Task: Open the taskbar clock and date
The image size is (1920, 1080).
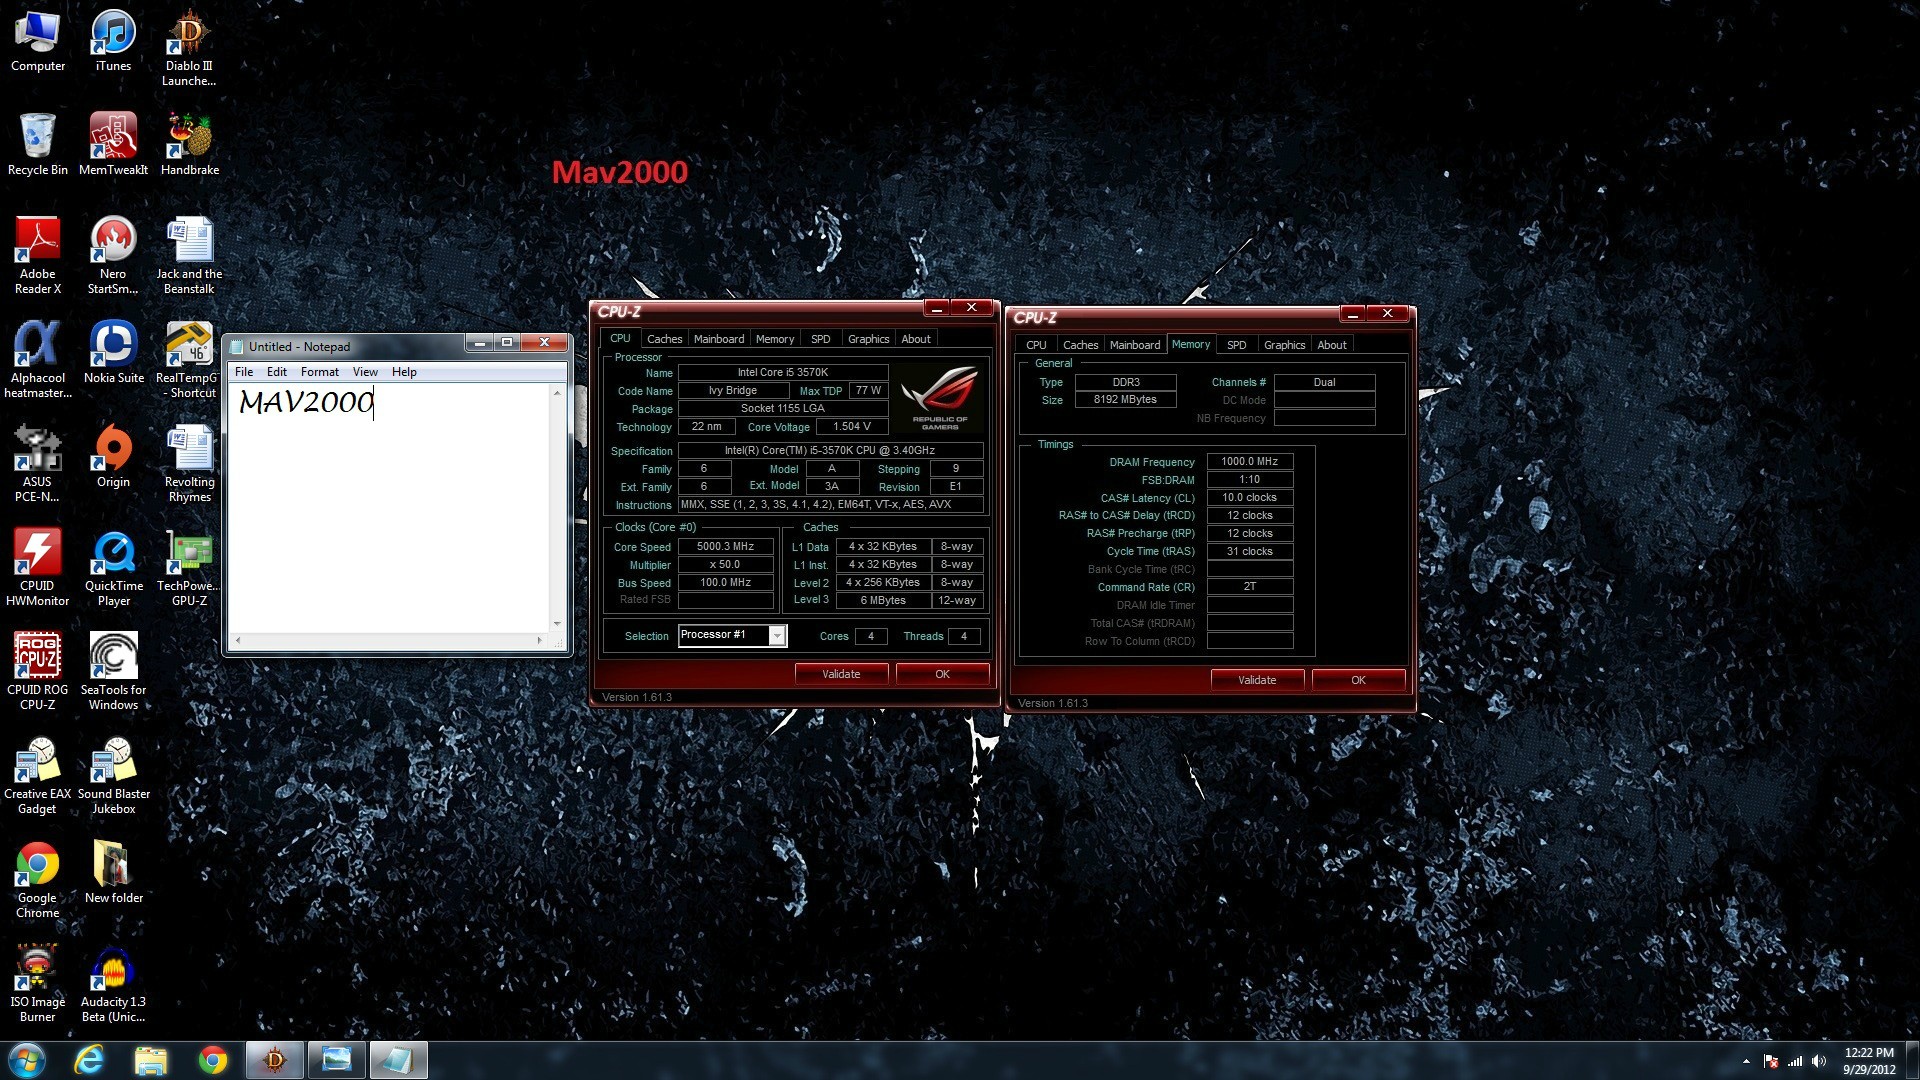Action: [1869, 1061]
